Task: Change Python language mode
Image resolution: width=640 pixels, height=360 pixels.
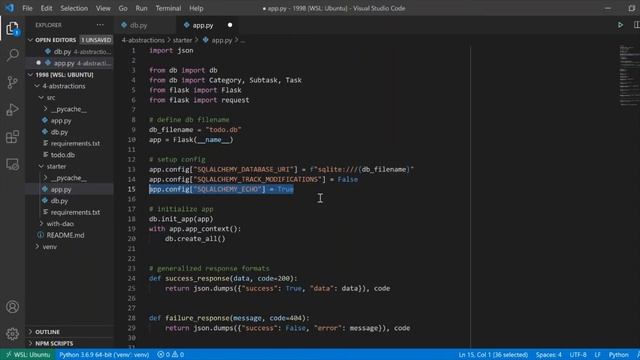Action: [618, 355]
